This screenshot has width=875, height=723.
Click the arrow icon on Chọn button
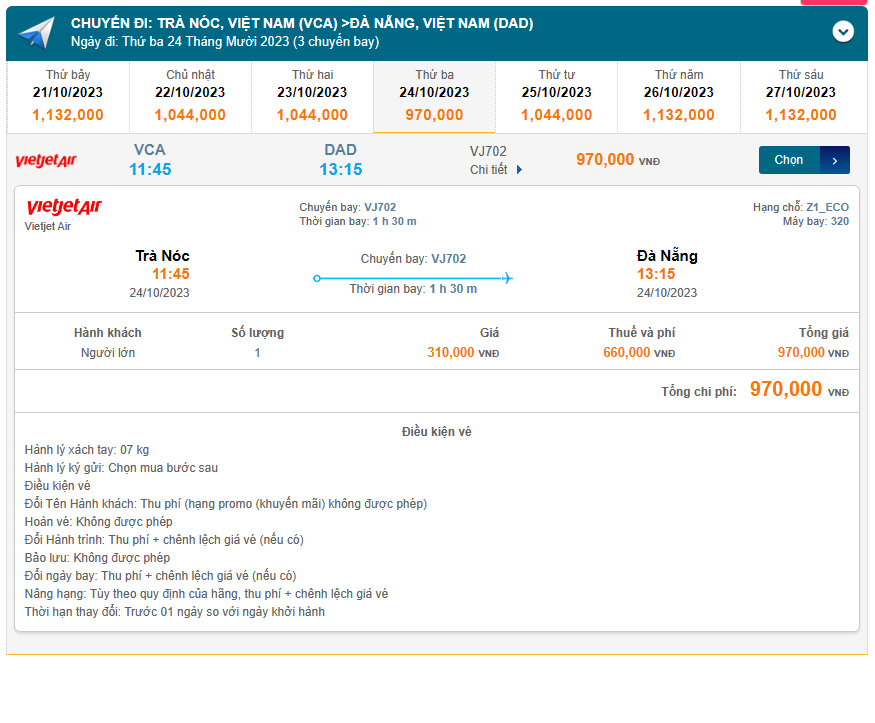(835, 160)
